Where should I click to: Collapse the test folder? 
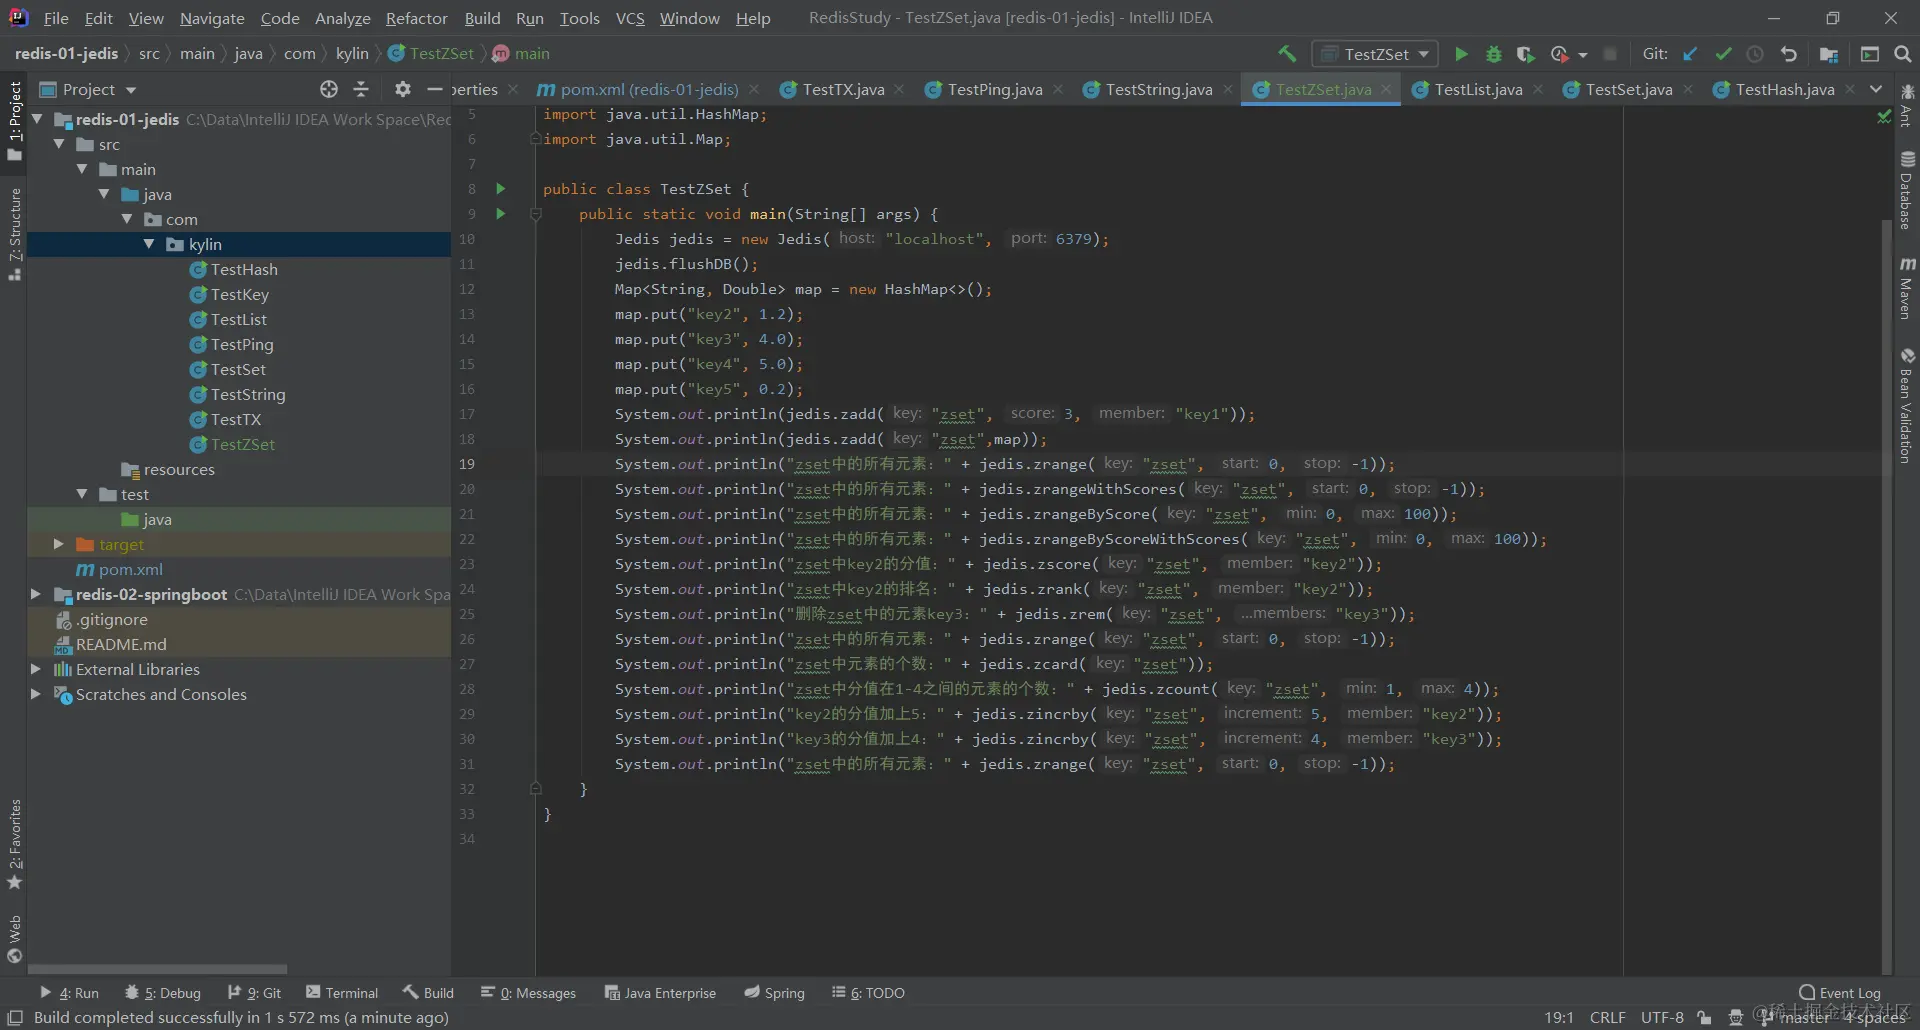point(82,494)
